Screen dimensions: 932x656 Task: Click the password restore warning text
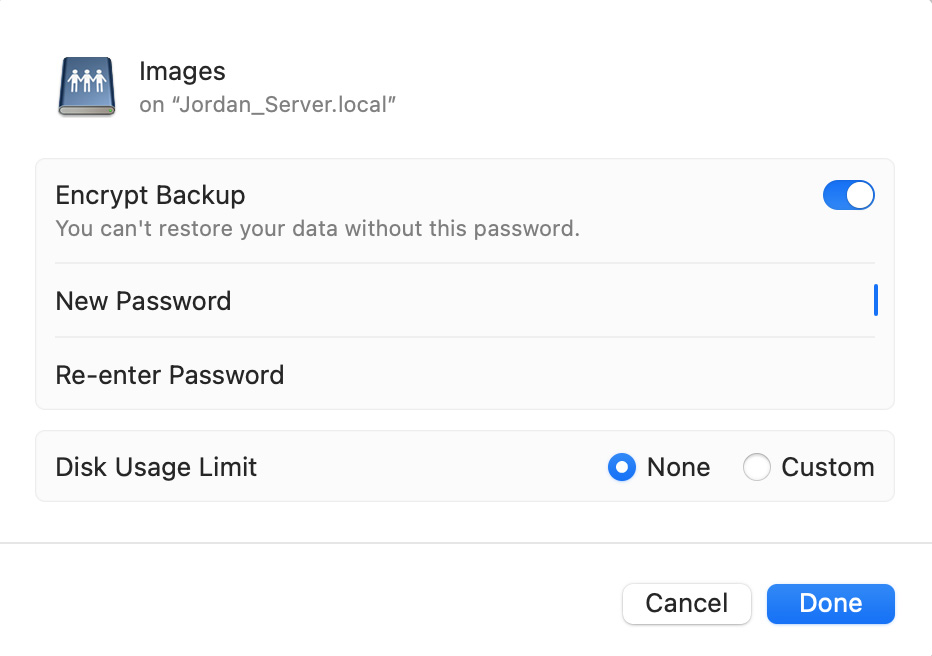pyautogui.click(x=317, y=229)
